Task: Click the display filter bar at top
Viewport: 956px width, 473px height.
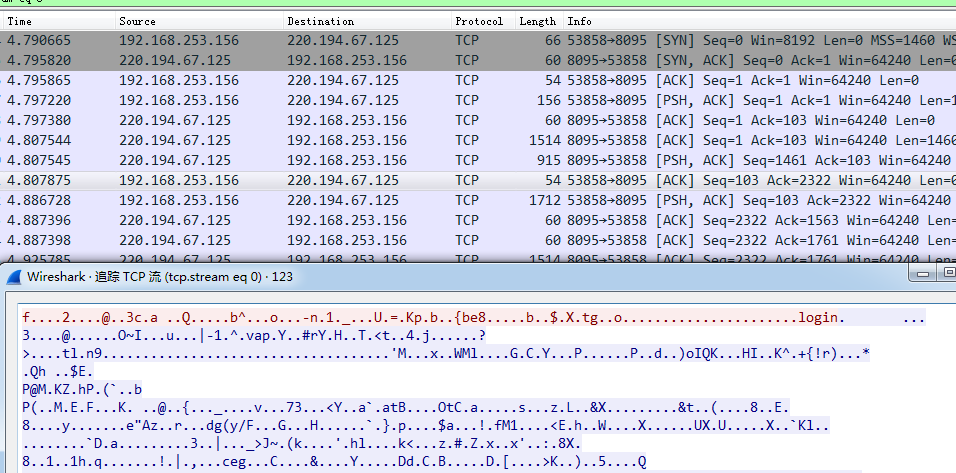Action: (400, 3)
